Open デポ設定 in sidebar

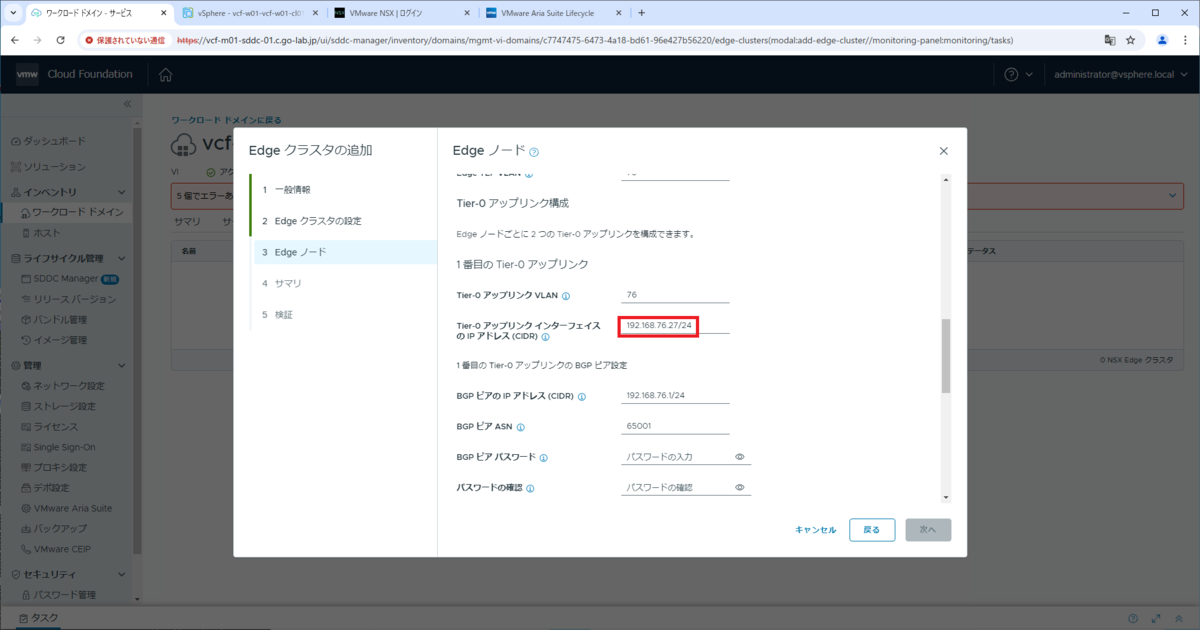pos(52,487)
